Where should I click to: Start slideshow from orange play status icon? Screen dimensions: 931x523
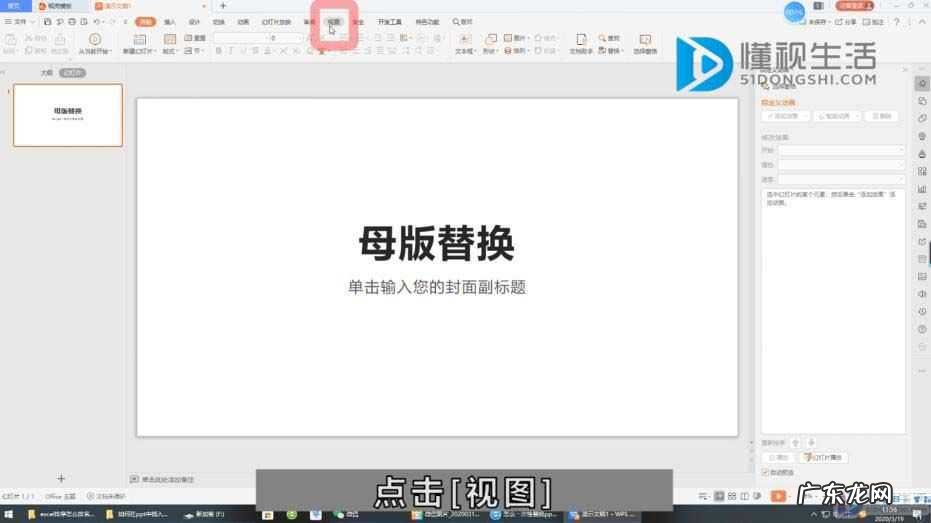[x=778, y=496]
